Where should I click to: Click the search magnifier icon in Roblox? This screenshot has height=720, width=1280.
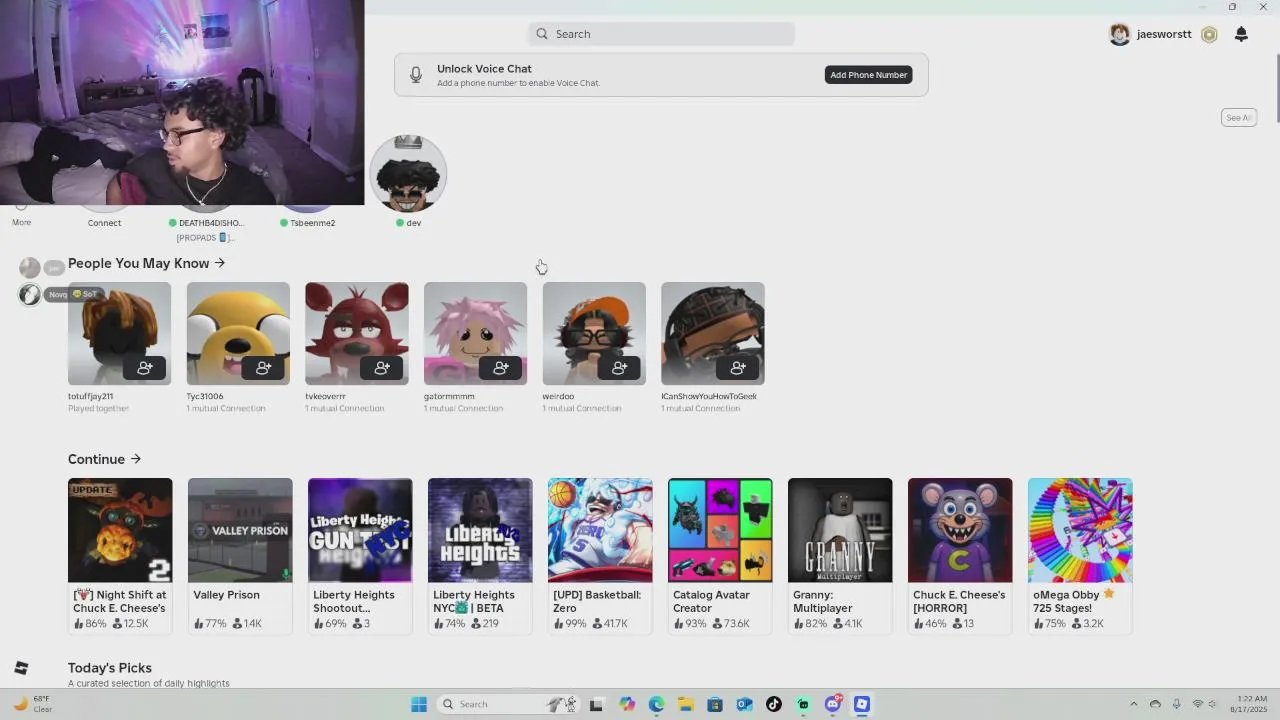coord(542,34)
